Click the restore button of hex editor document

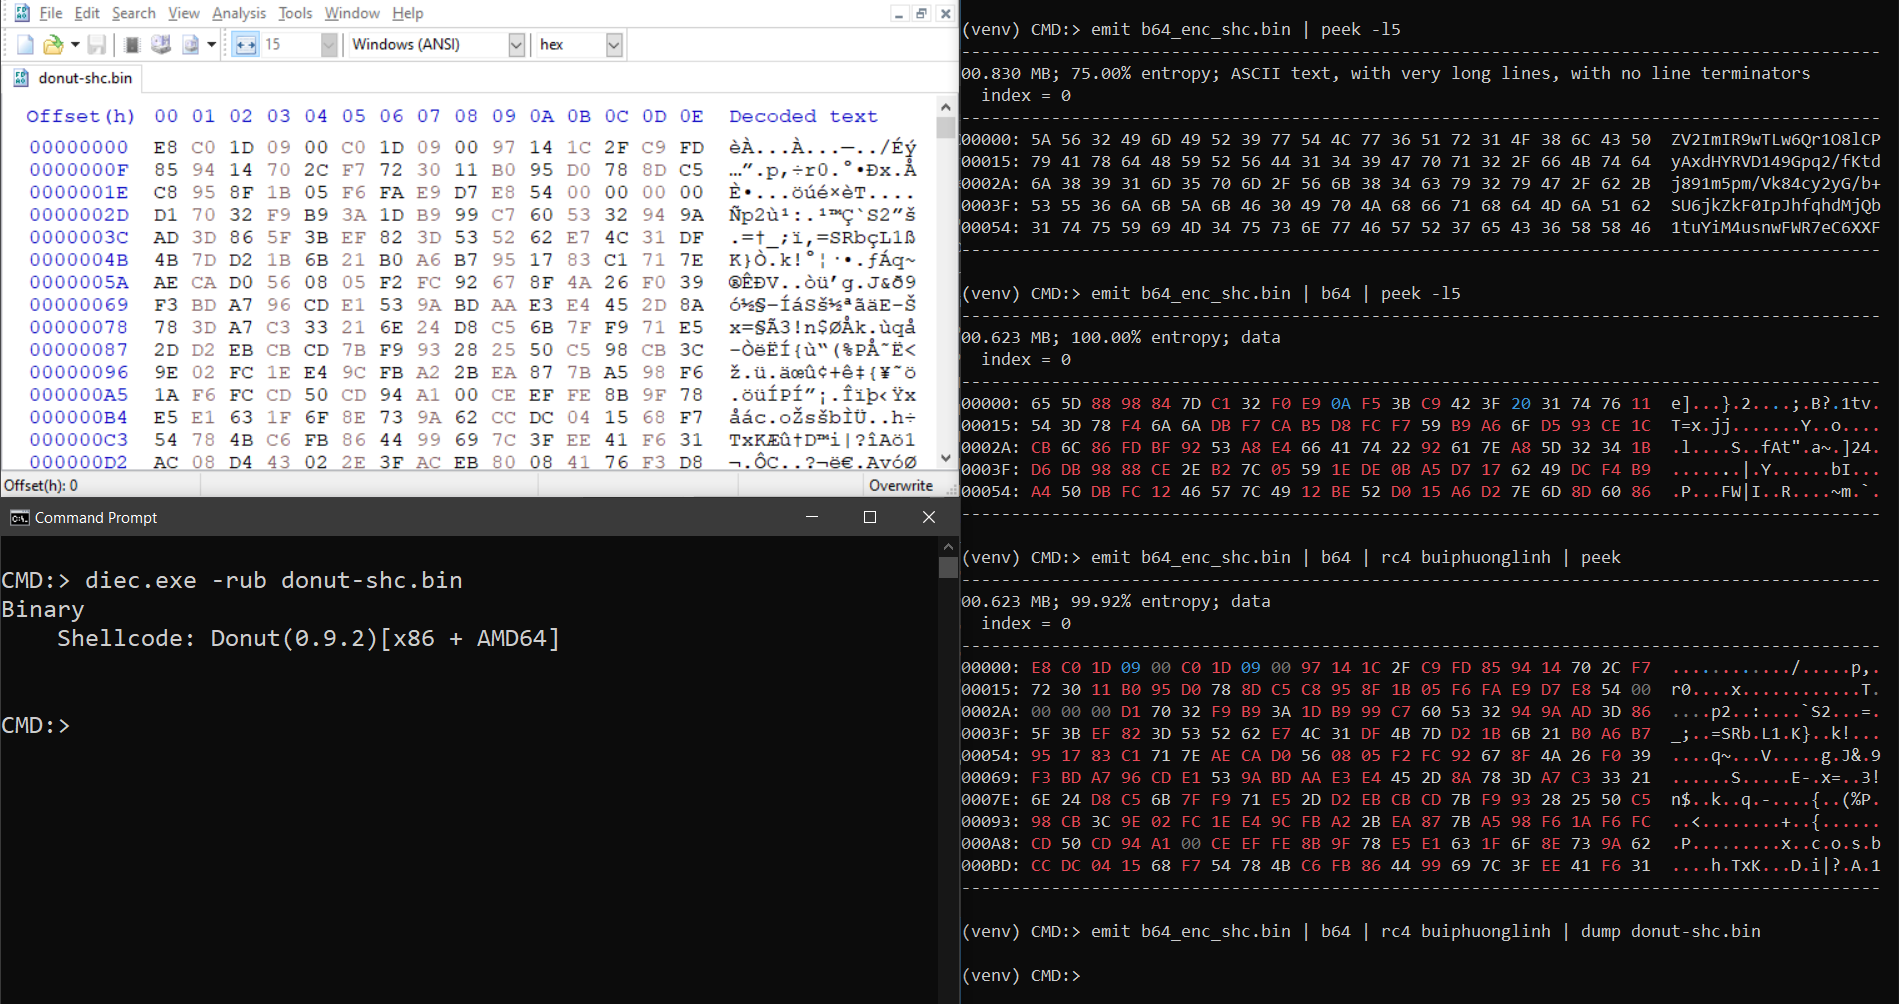tap(921, 13)
